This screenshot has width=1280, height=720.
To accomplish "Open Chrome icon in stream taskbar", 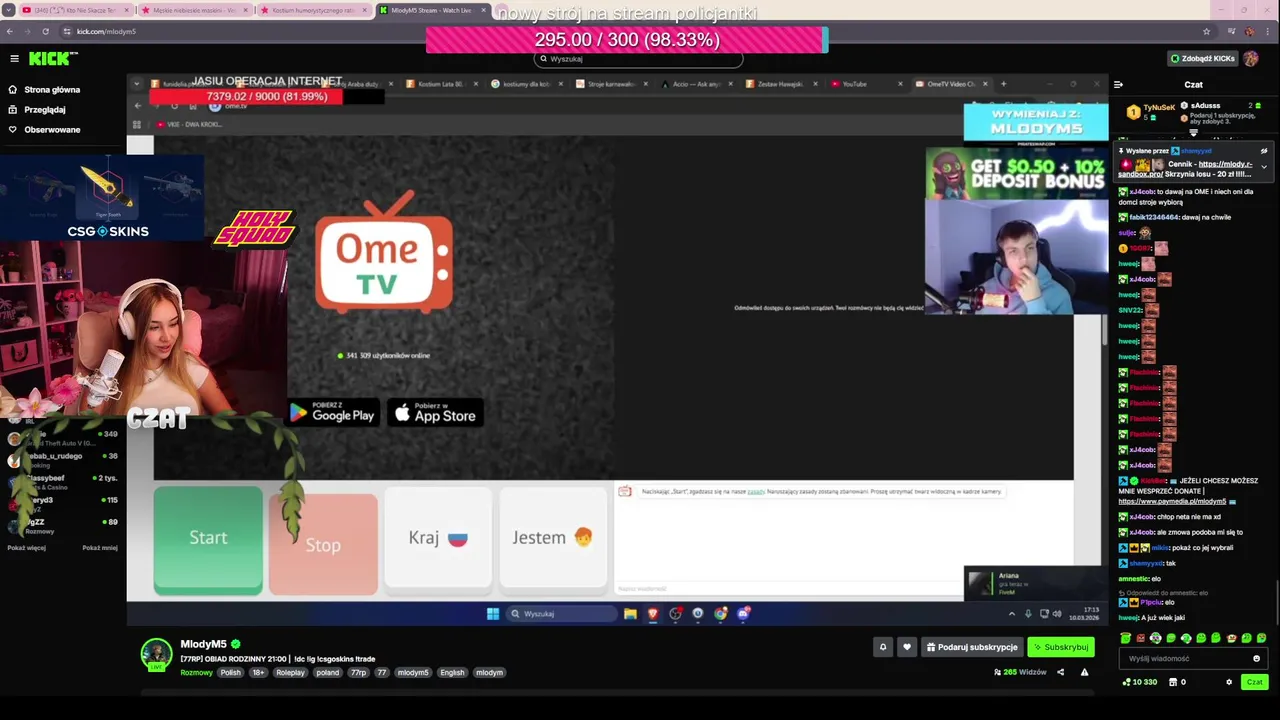I will pos(720,613).
